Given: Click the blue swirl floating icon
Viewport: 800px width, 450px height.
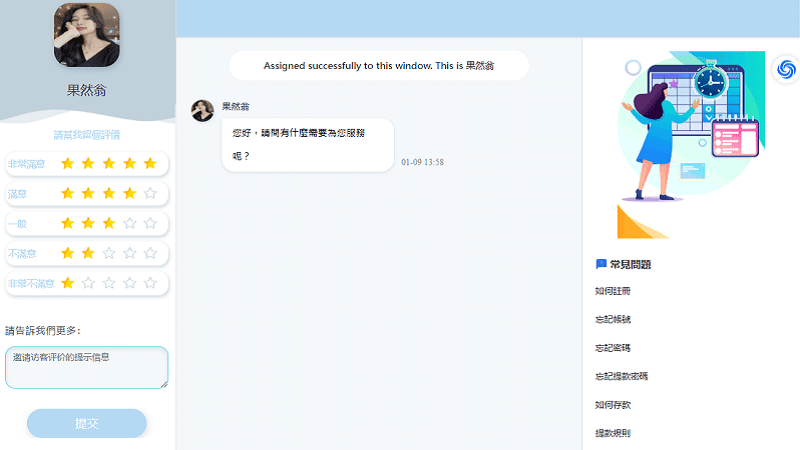Looking at the screenshot, I should click(785, 69).
